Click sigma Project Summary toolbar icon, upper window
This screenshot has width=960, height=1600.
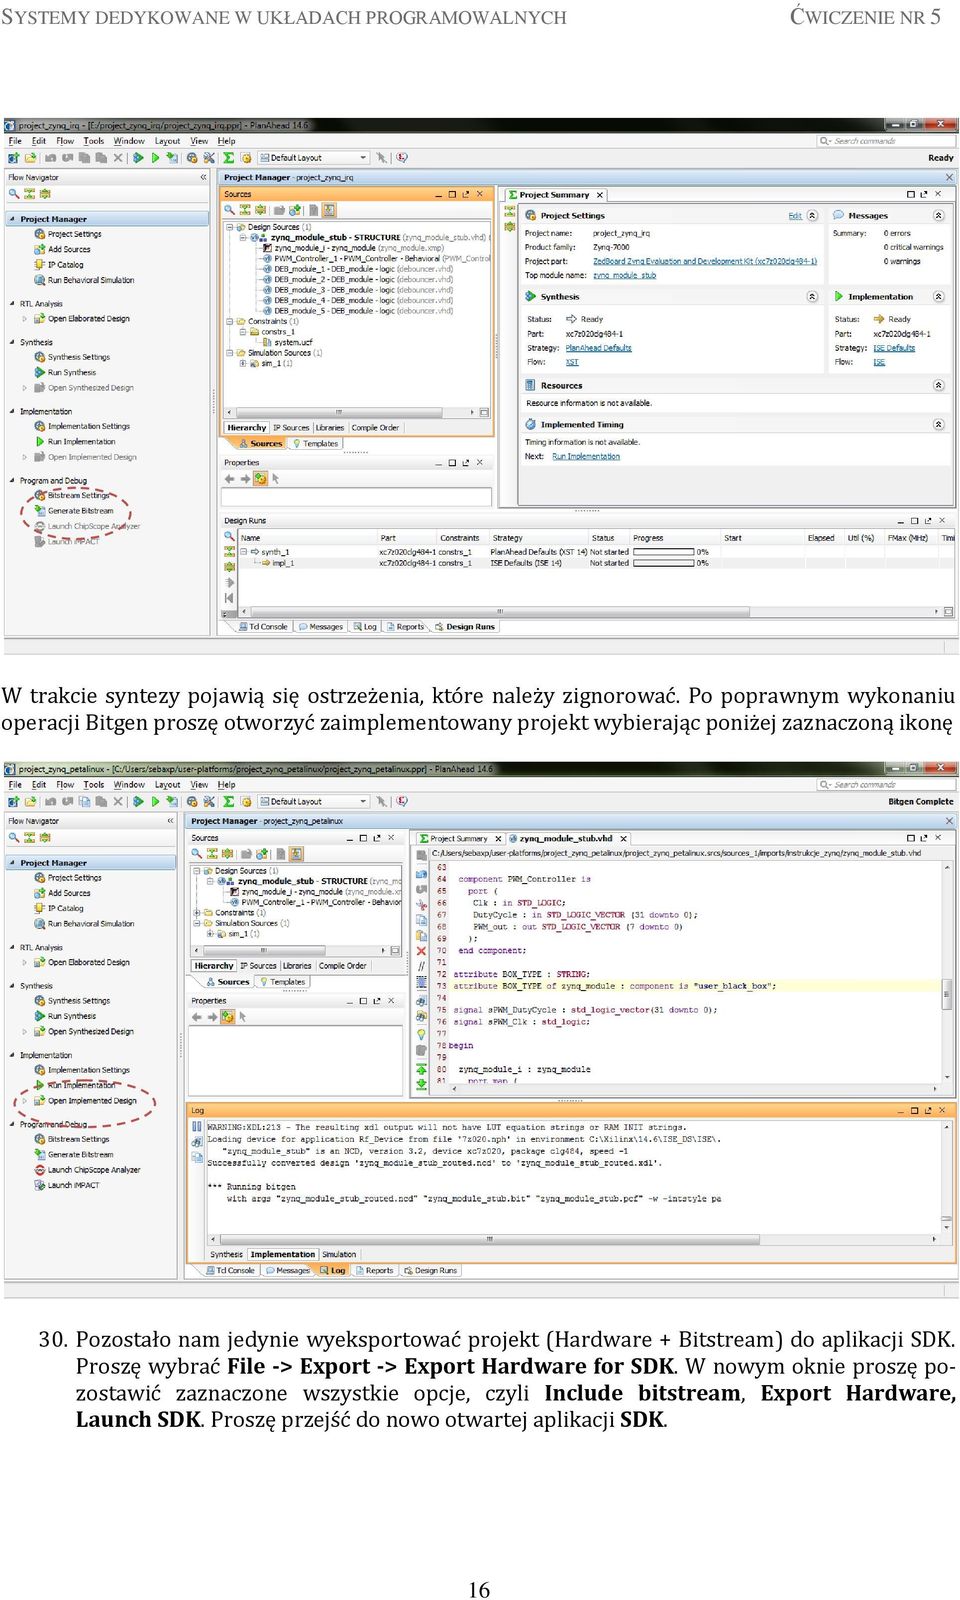228,158
